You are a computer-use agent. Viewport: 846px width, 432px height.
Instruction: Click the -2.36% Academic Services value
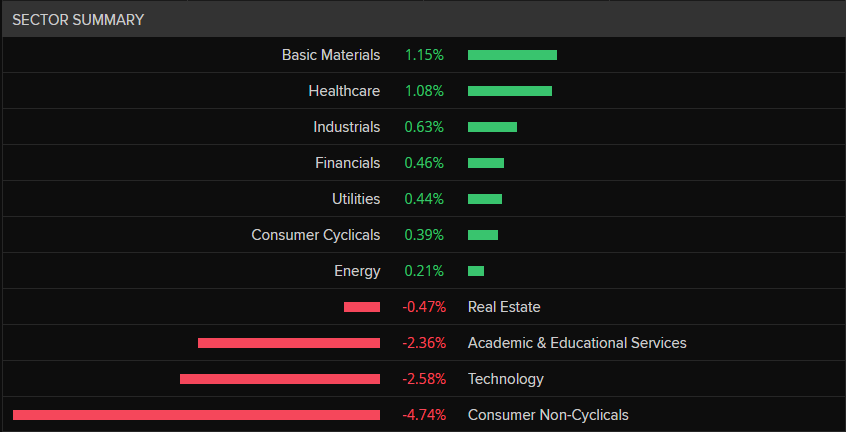(x=424, y=343)
